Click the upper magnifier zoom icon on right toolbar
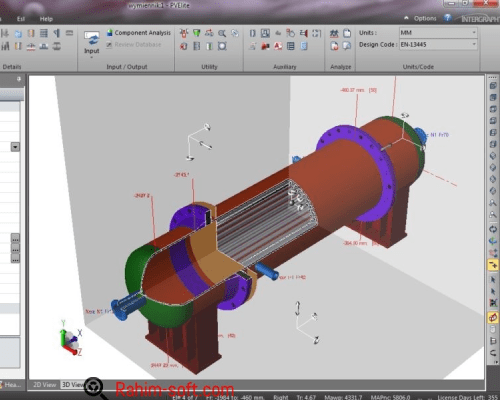This screenshot has width=500, height=400. tap(493, 203)
